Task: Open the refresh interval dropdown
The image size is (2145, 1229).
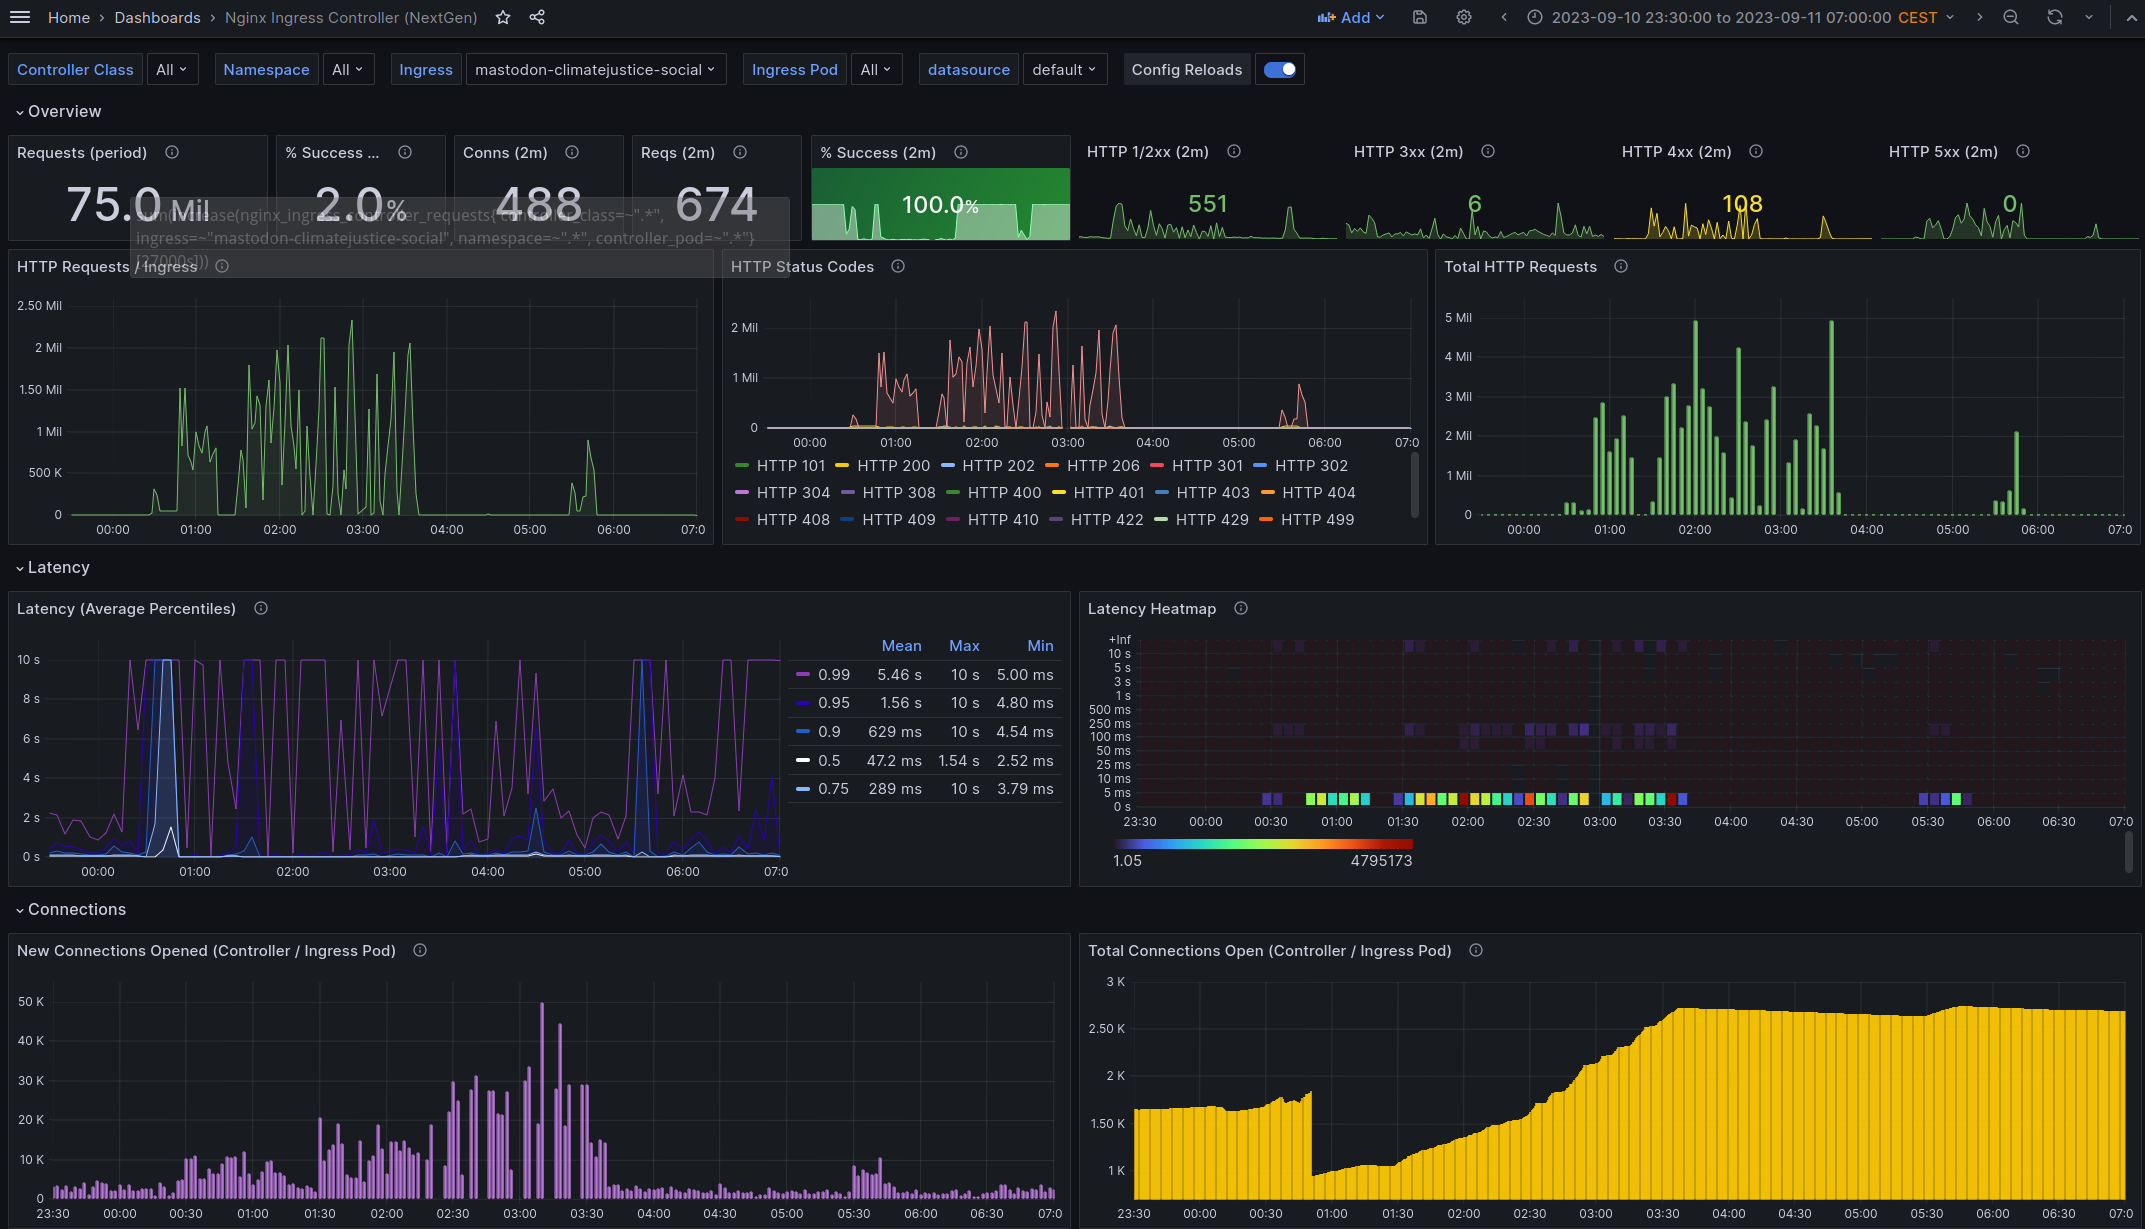Action: click(2089, 17)
